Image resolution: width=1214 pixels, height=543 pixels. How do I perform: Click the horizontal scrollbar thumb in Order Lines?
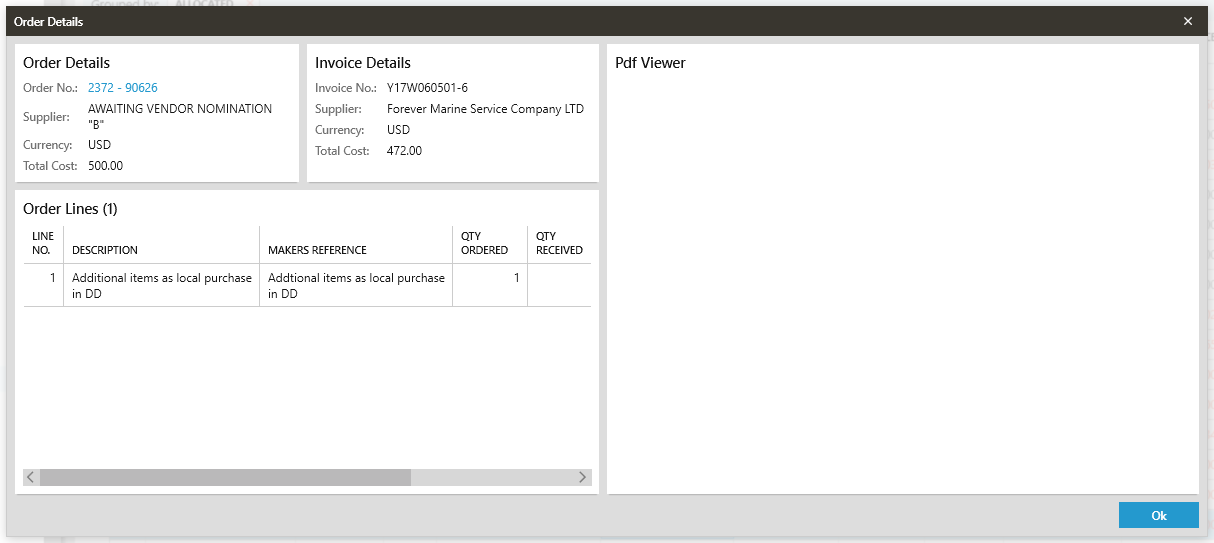(x=225, y=478)
